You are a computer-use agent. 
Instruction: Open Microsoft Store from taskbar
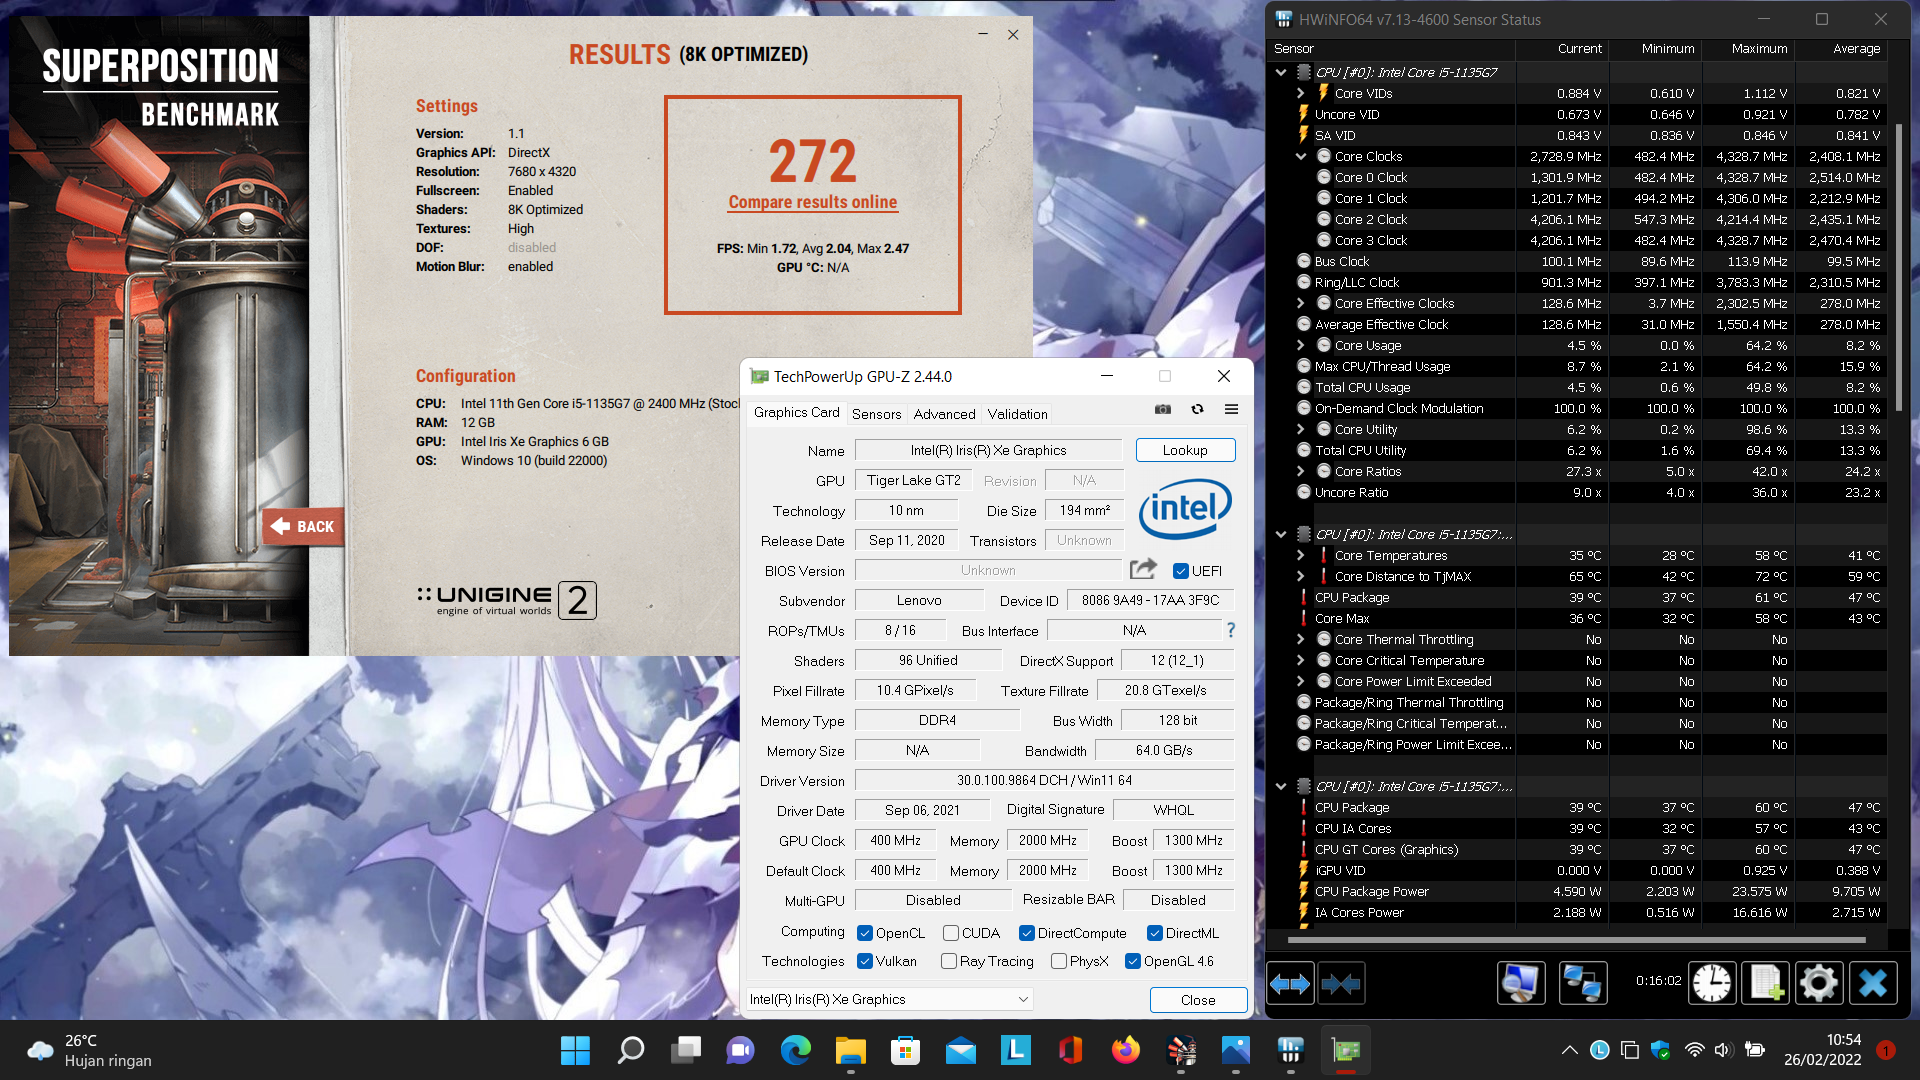[905, 1050]
